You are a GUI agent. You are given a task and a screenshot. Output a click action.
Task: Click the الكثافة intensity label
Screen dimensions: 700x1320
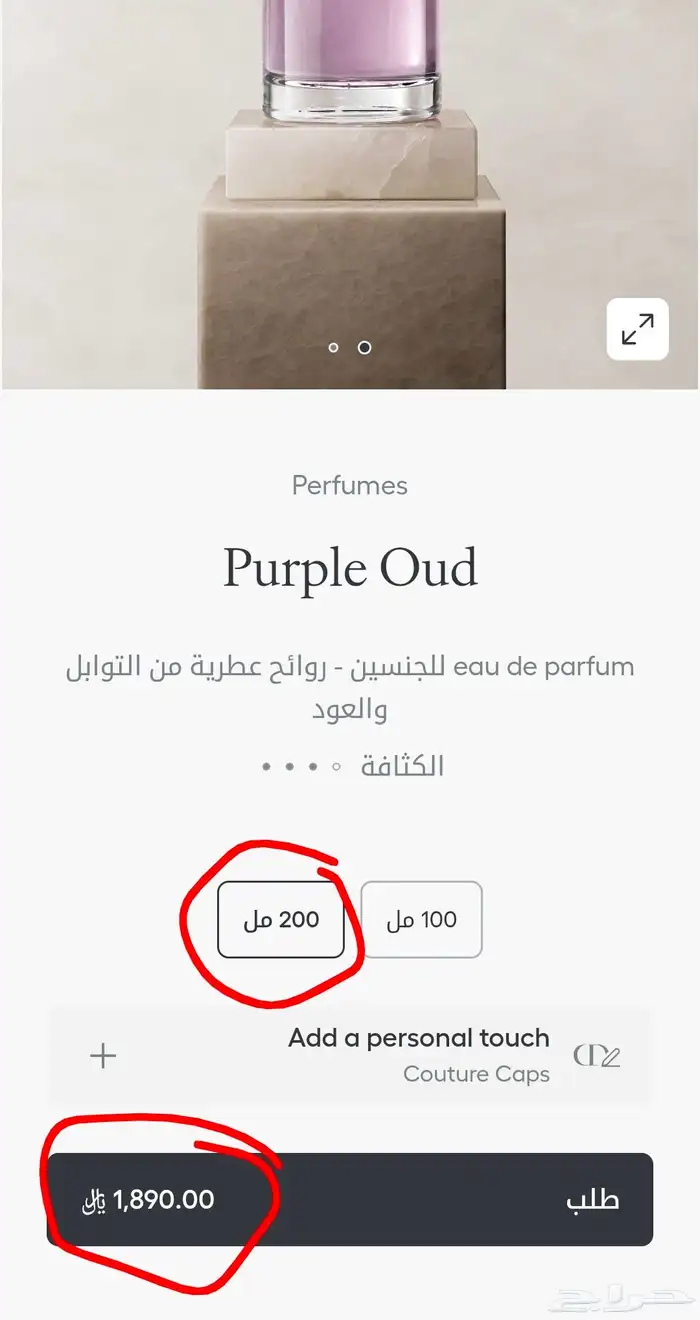(402, 767)
